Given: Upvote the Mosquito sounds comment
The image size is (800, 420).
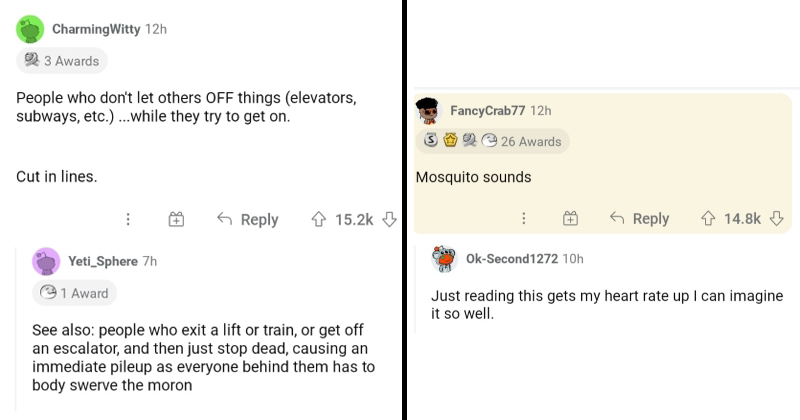Looking at the screenshot, I should pos(708,219).
